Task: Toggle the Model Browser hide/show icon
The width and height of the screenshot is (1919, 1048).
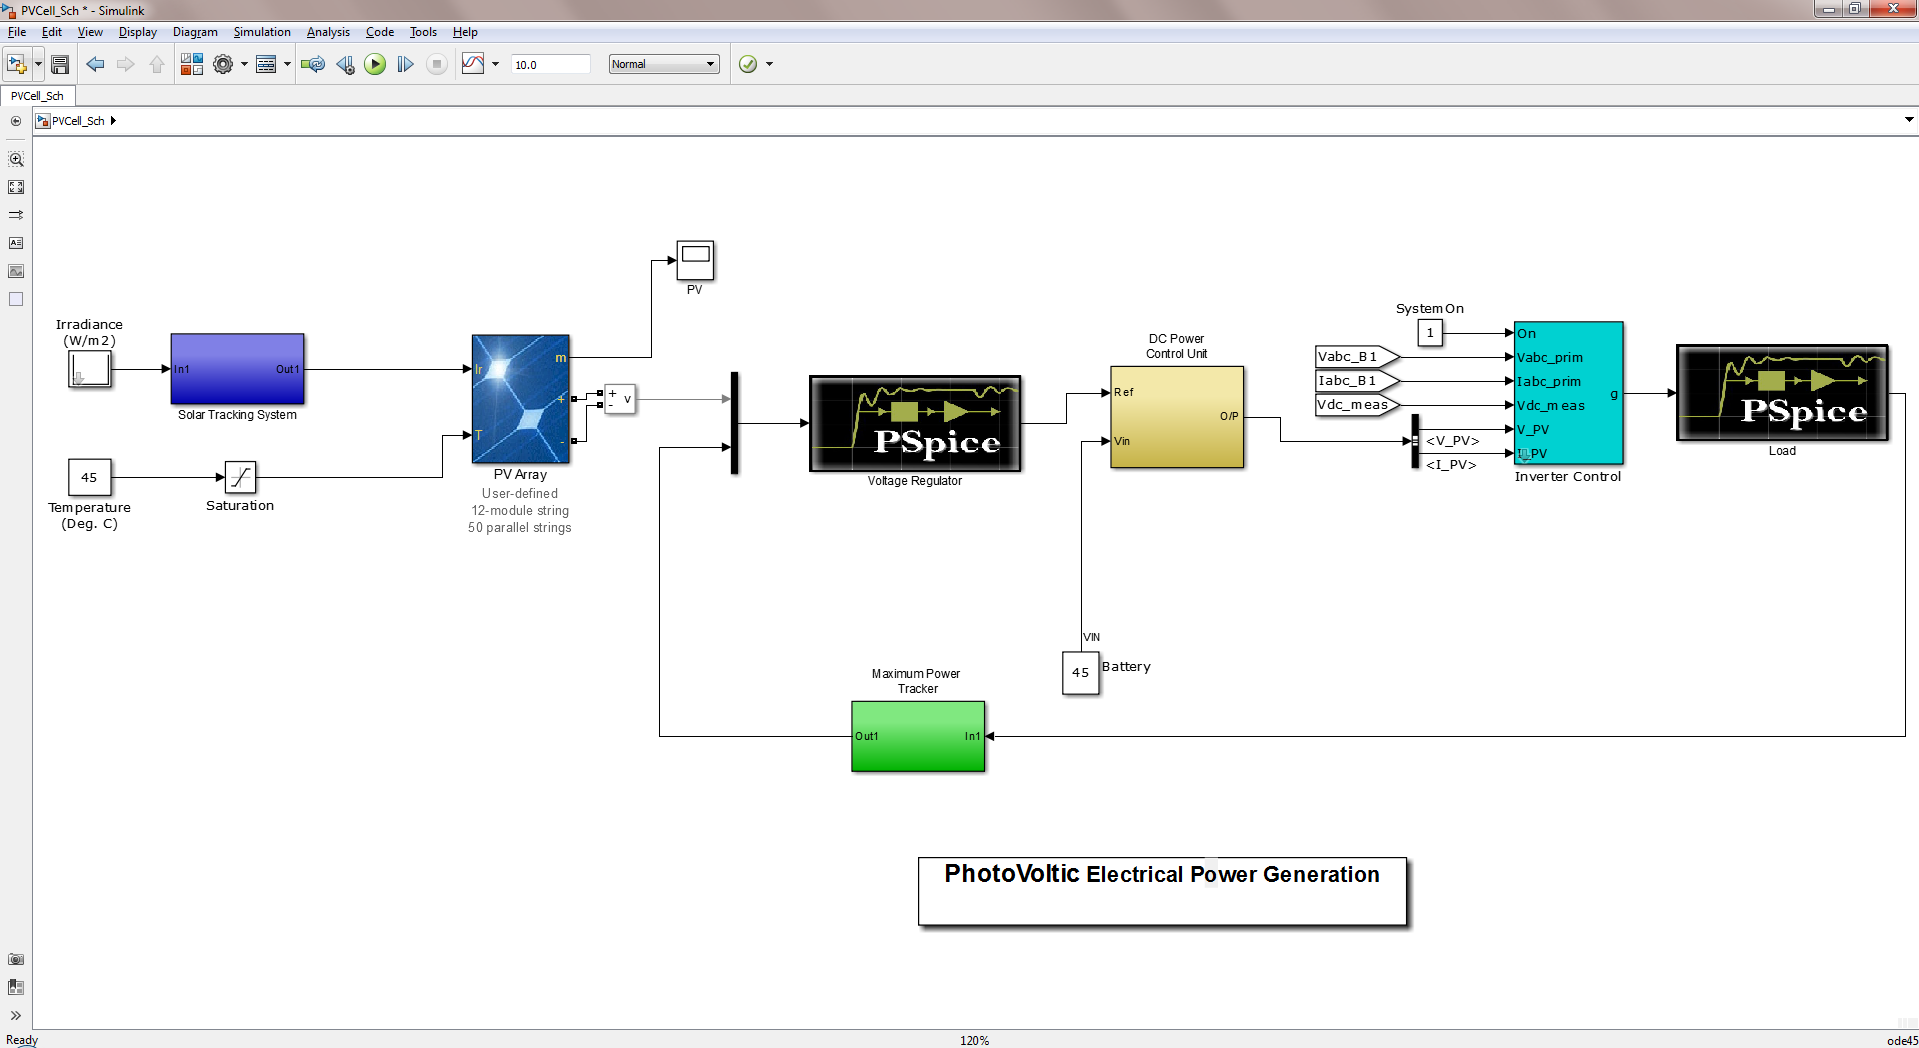Action: click(16, 121)
